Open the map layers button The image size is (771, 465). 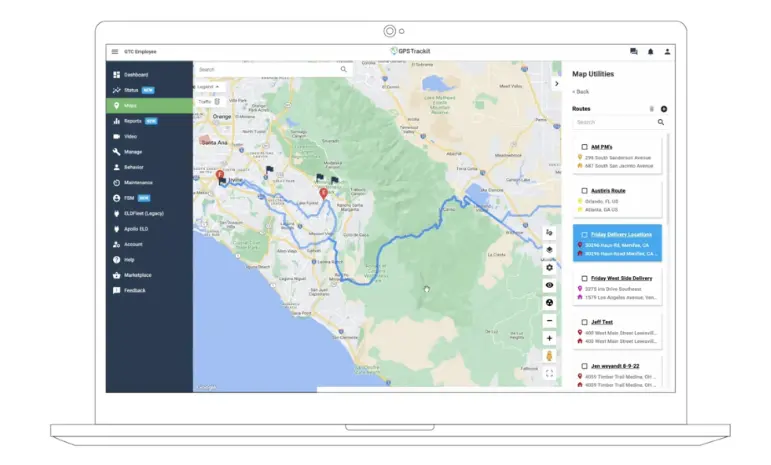(549, 250)
